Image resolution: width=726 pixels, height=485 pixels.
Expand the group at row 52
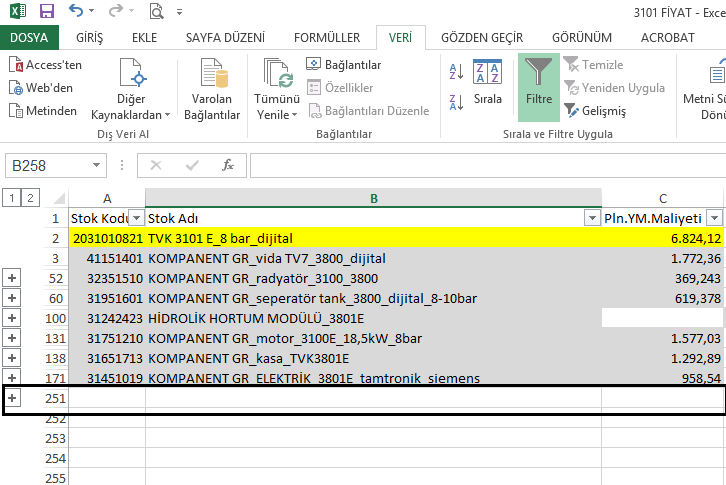click(x=12, y=278)
